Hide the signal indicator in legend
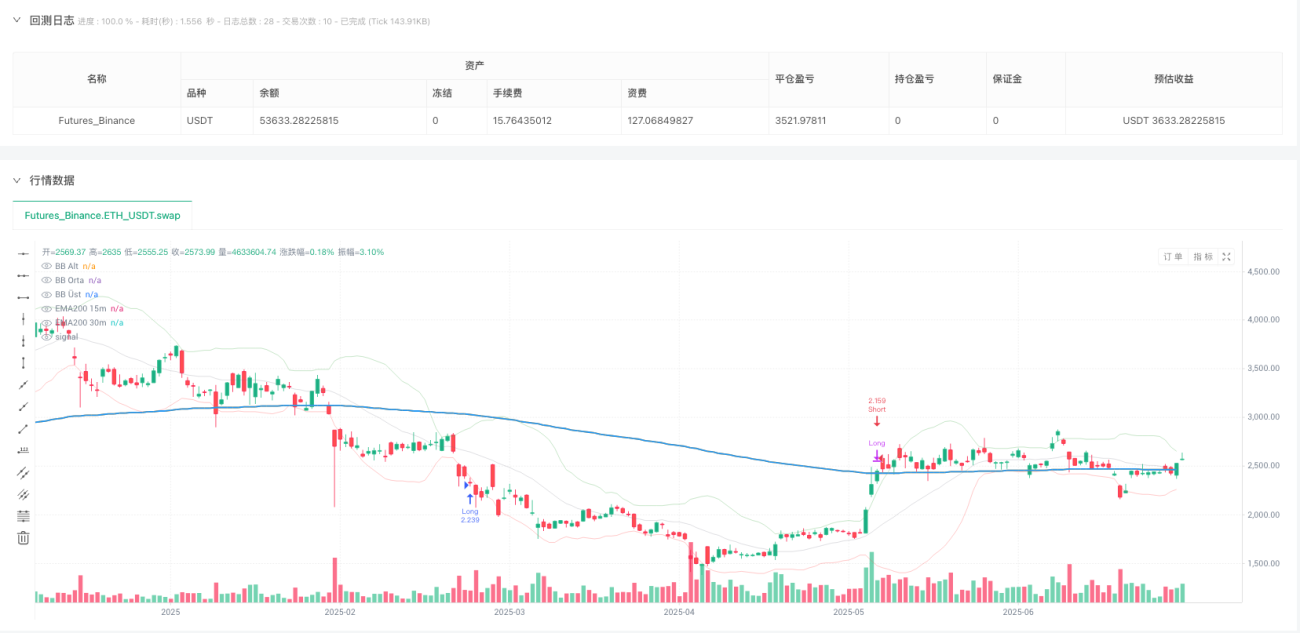This screenshot has height=633, width=1300. (x=46, y=337)
